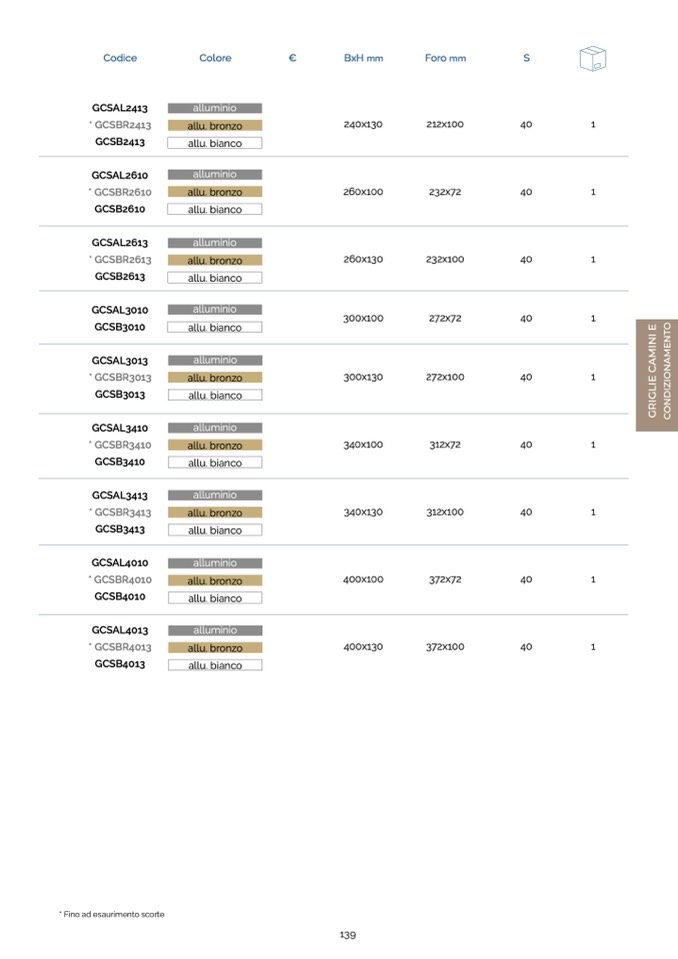Select product code GCSBR3013
Image resolution: width=678 pixels, height=959 pixels.
pos(122,378)
